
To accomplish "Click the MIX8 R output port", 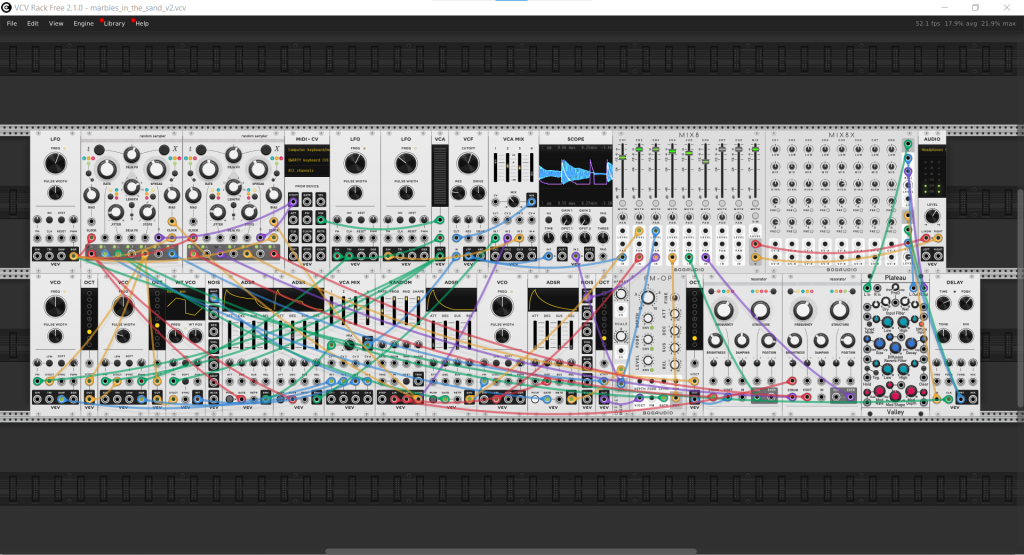I will [755, 257].
